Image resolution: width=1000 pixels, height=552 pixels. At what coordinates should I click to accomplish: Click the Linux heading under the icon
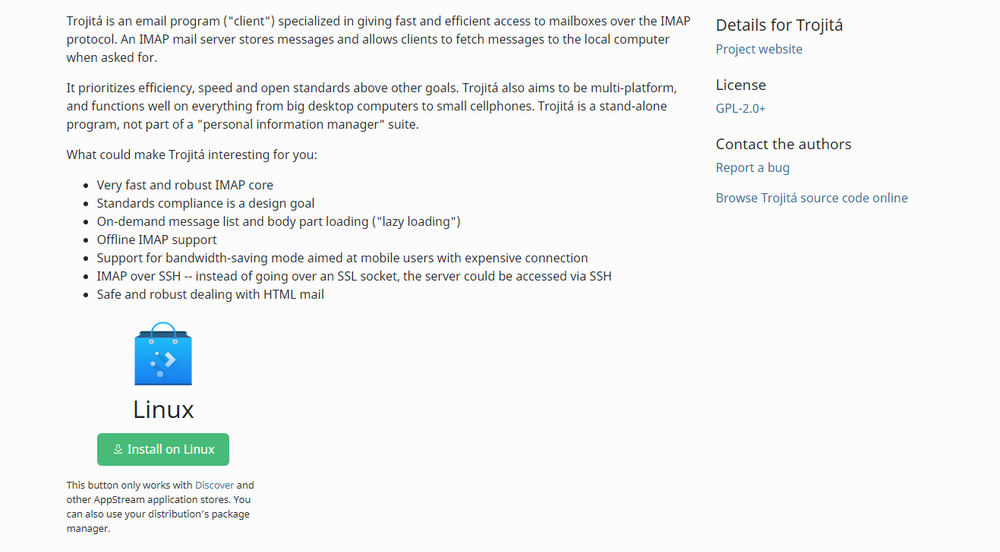tap(163, 409)
